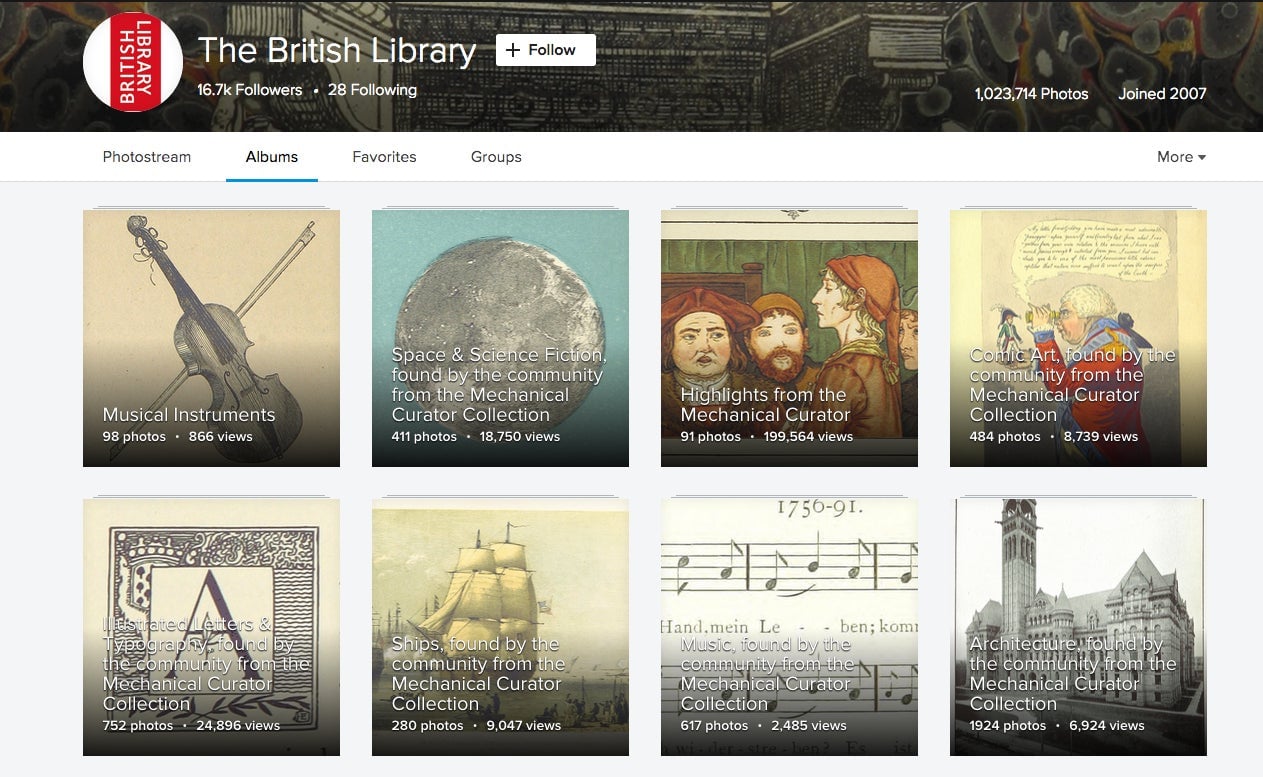Open the Space & Science Fiction album
Image resolution: width=1263 pixels, height=777 pixels.
[500, 338]
